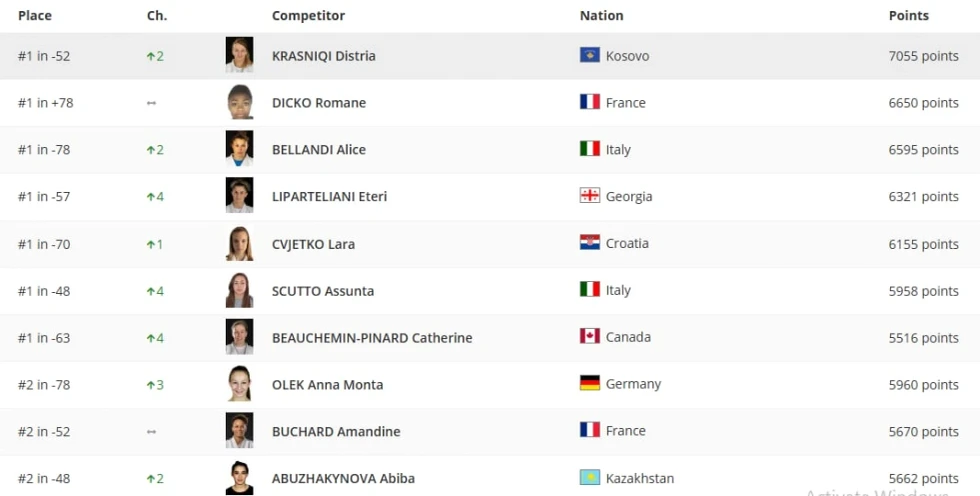The height and width of the screenshot is (496, 980).
Task: Click the Croatia flag icon
Action: pyautogui.click(x=589, y=242)
